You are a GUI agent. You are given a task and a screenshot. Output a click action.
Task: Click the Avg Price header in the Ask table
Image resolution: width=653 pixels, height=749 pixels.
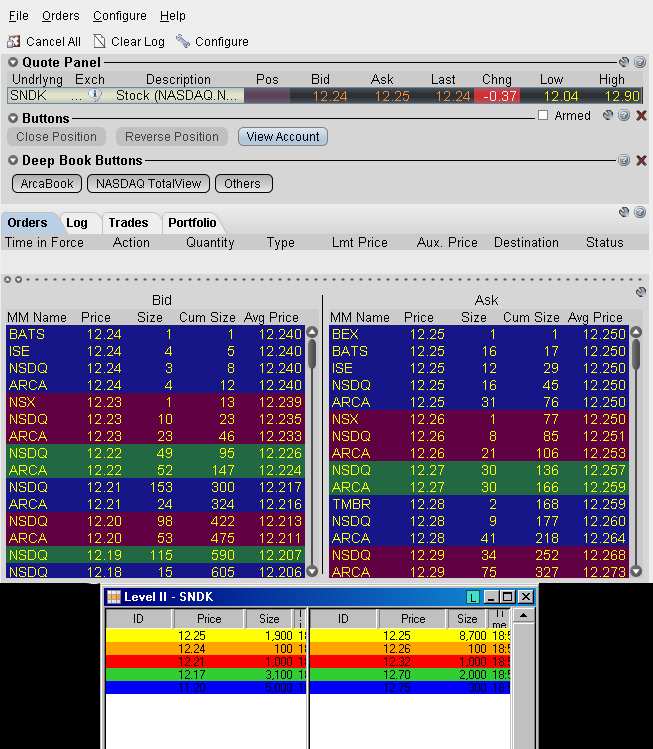[595, 317]
